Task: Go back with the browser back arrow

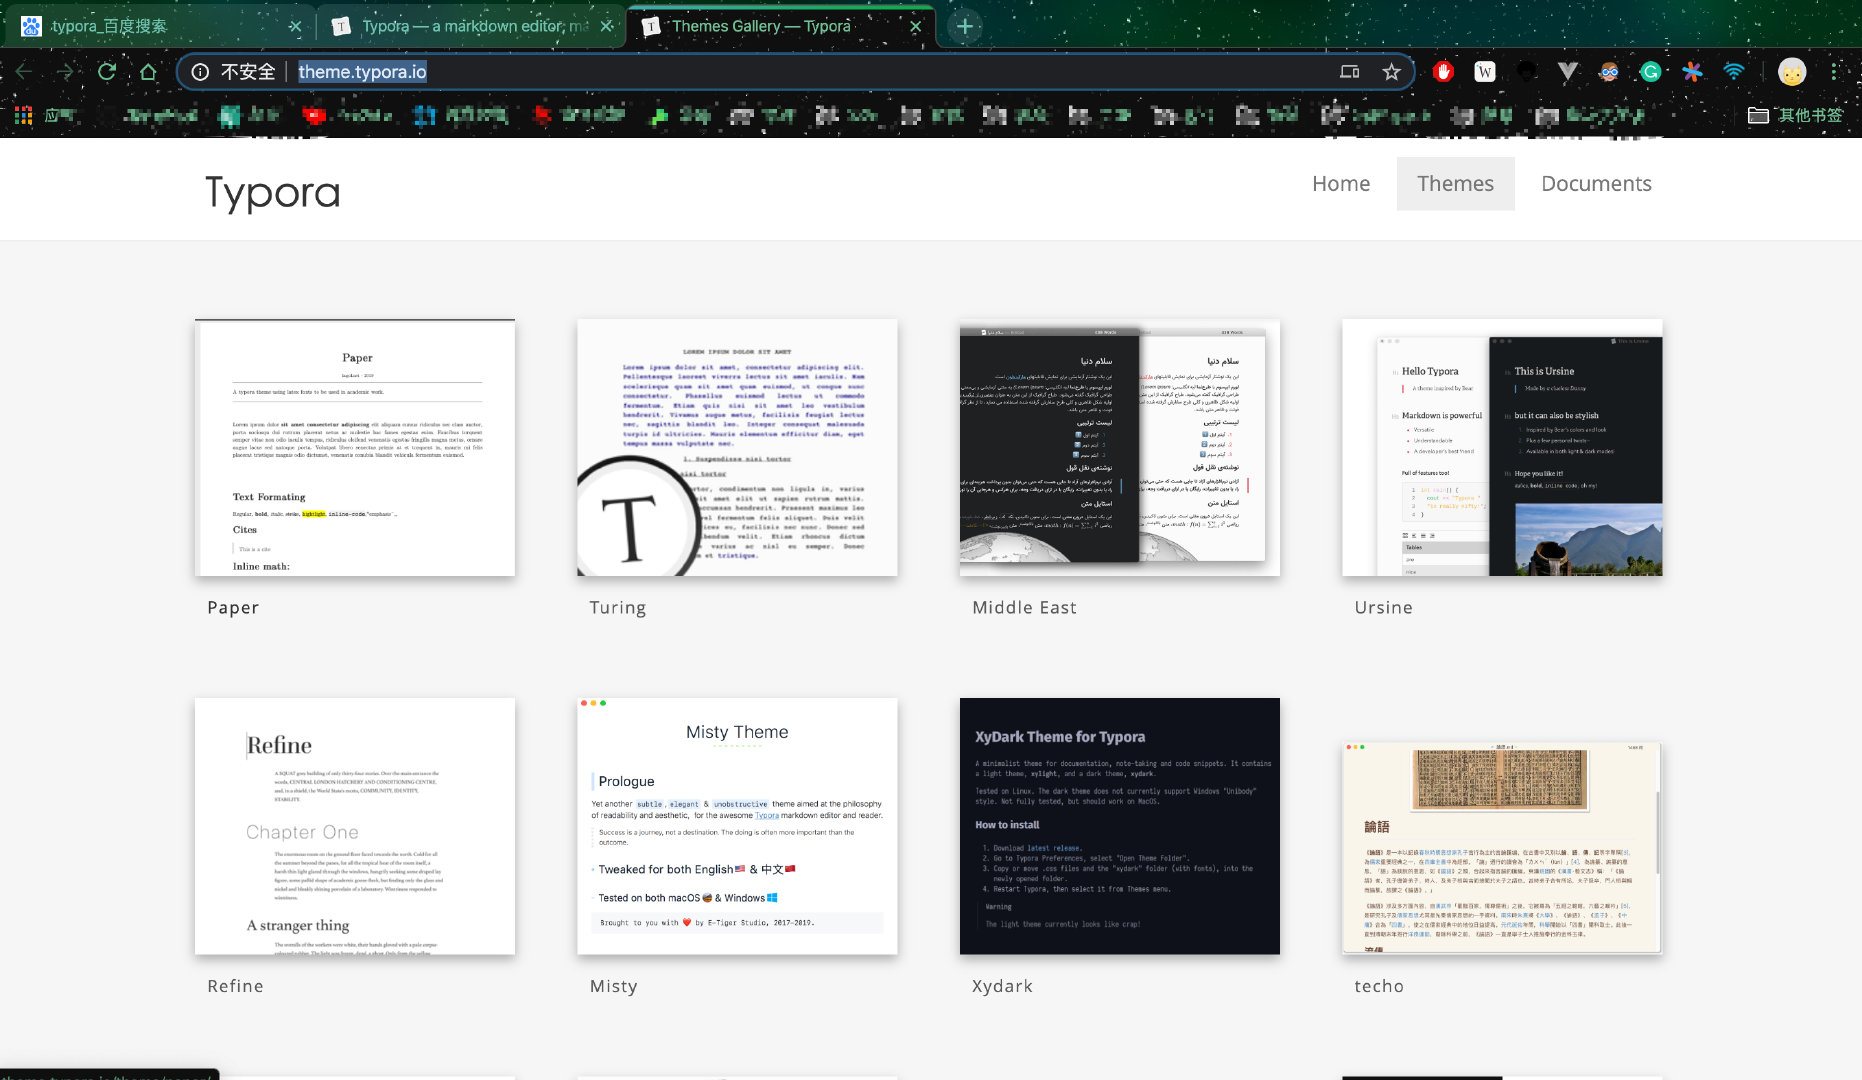Action: pyautogui.click(x=24, y=72)
